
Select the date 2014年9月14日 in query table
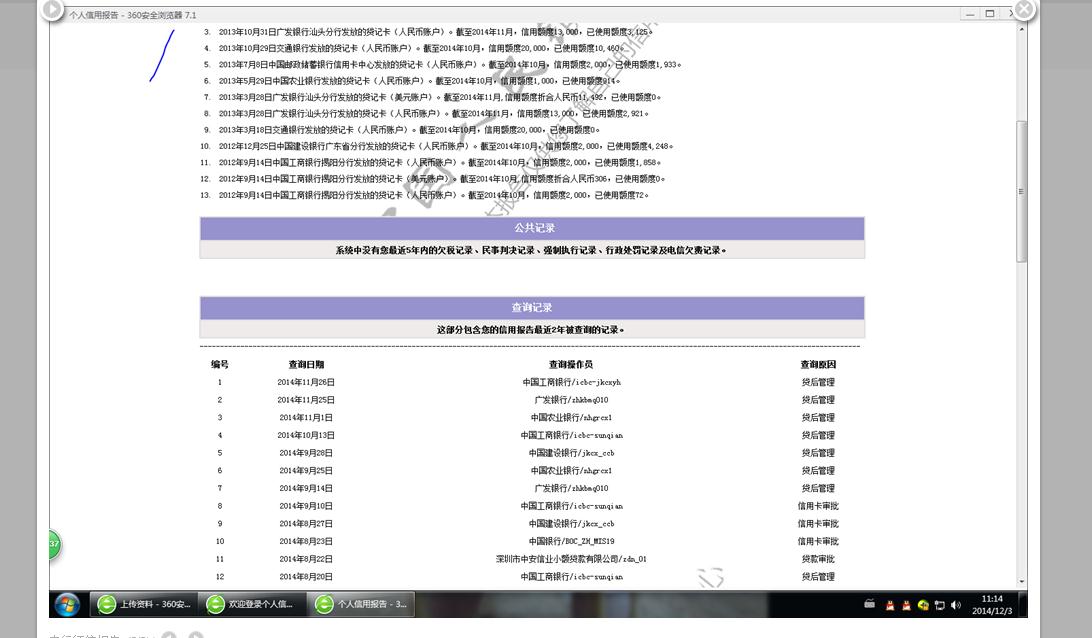tap(306, 488)
